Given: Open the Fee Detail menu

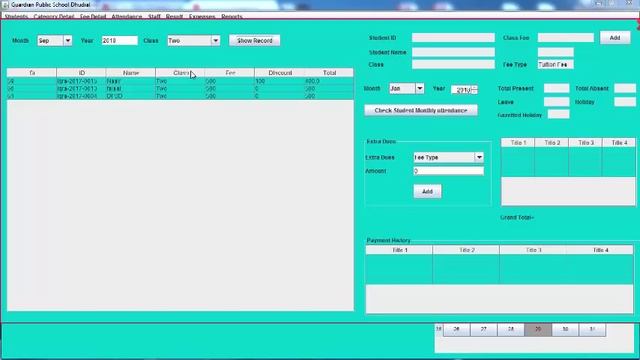Looking at the screenshot, I should (93, 17).
